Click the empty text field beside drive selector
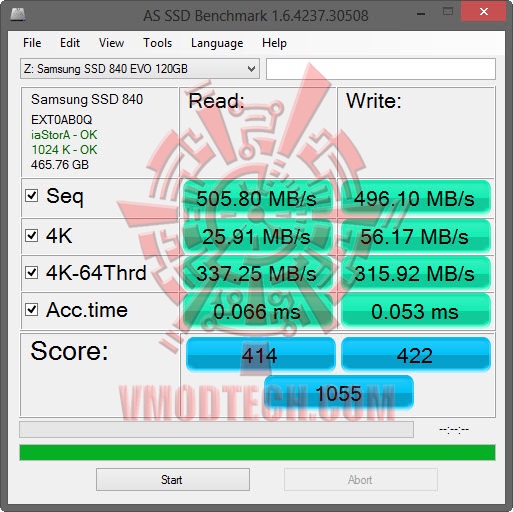 [x=381, y=69]
